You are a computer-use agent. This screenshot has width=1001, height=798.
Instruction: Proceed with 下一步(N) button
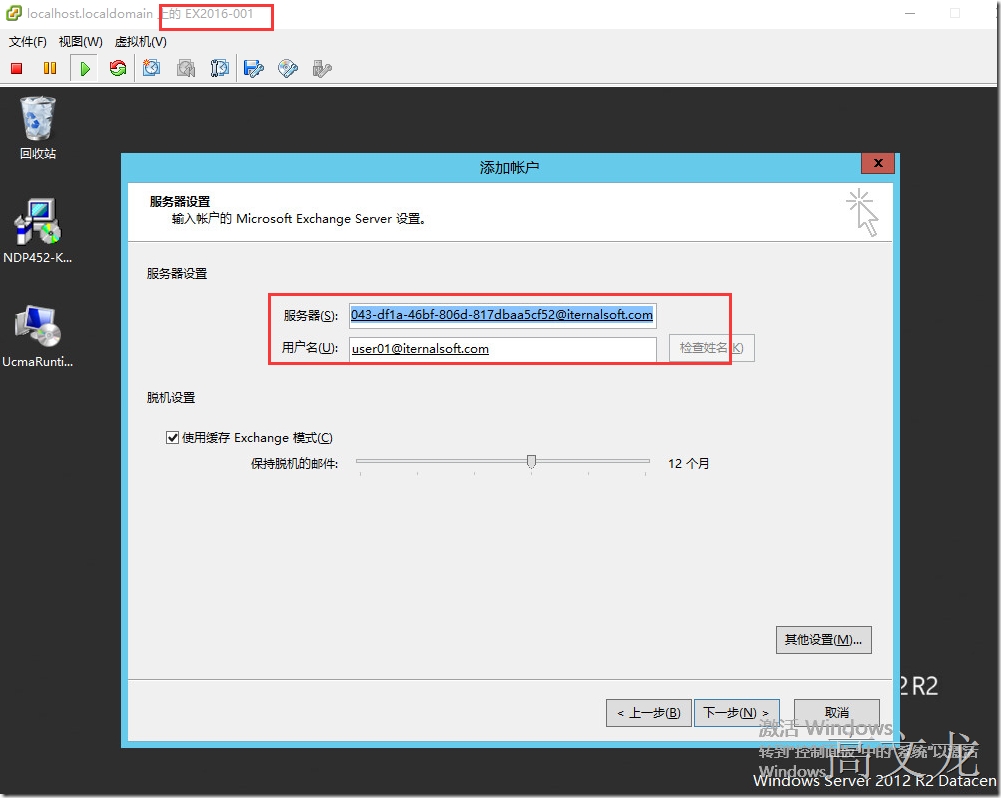coord(736,712)
